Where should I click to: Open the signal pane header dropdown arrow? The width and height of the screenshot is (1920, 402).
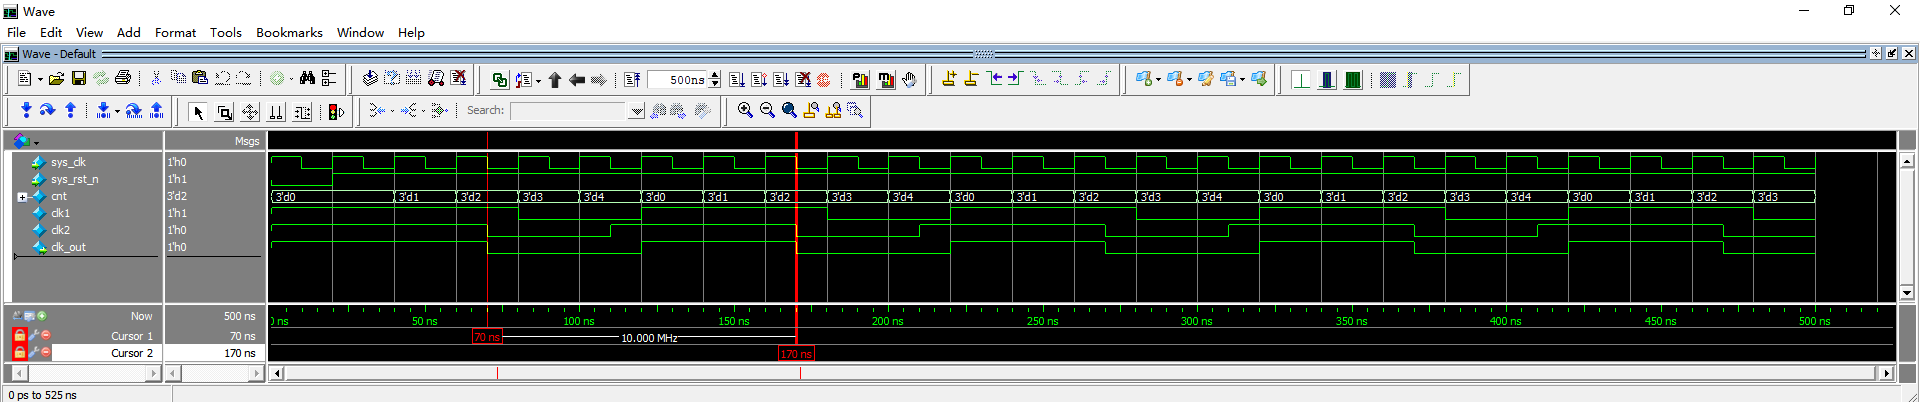(x=37, y=142)
